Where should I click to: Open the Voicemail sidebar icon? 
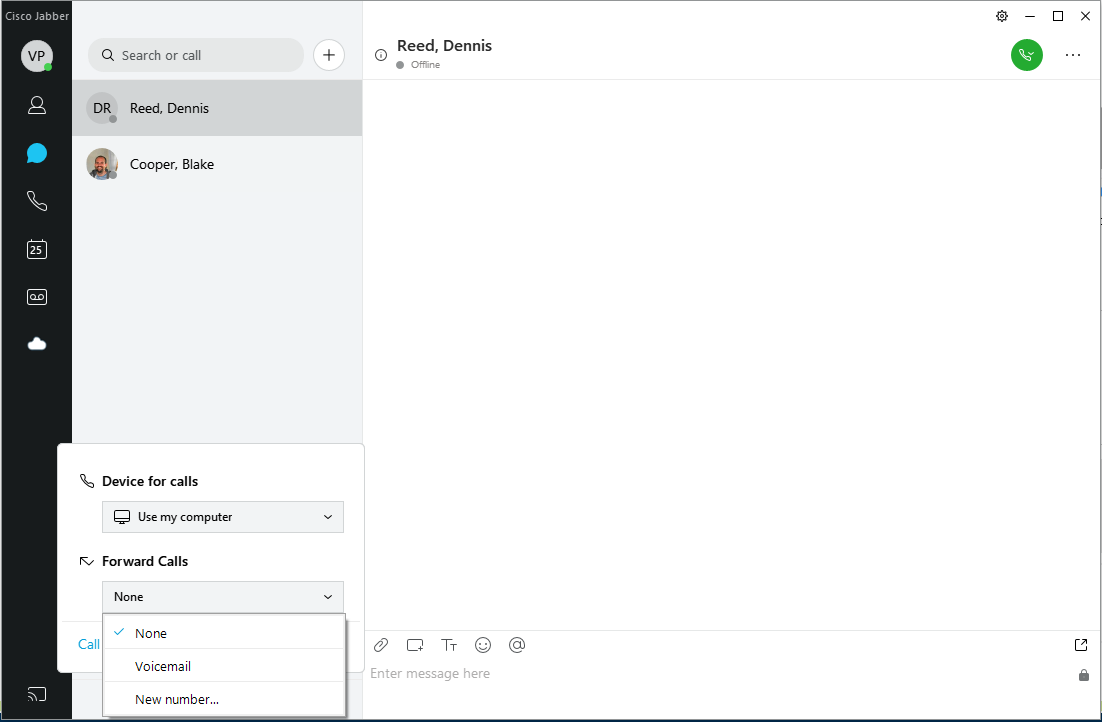37,296
